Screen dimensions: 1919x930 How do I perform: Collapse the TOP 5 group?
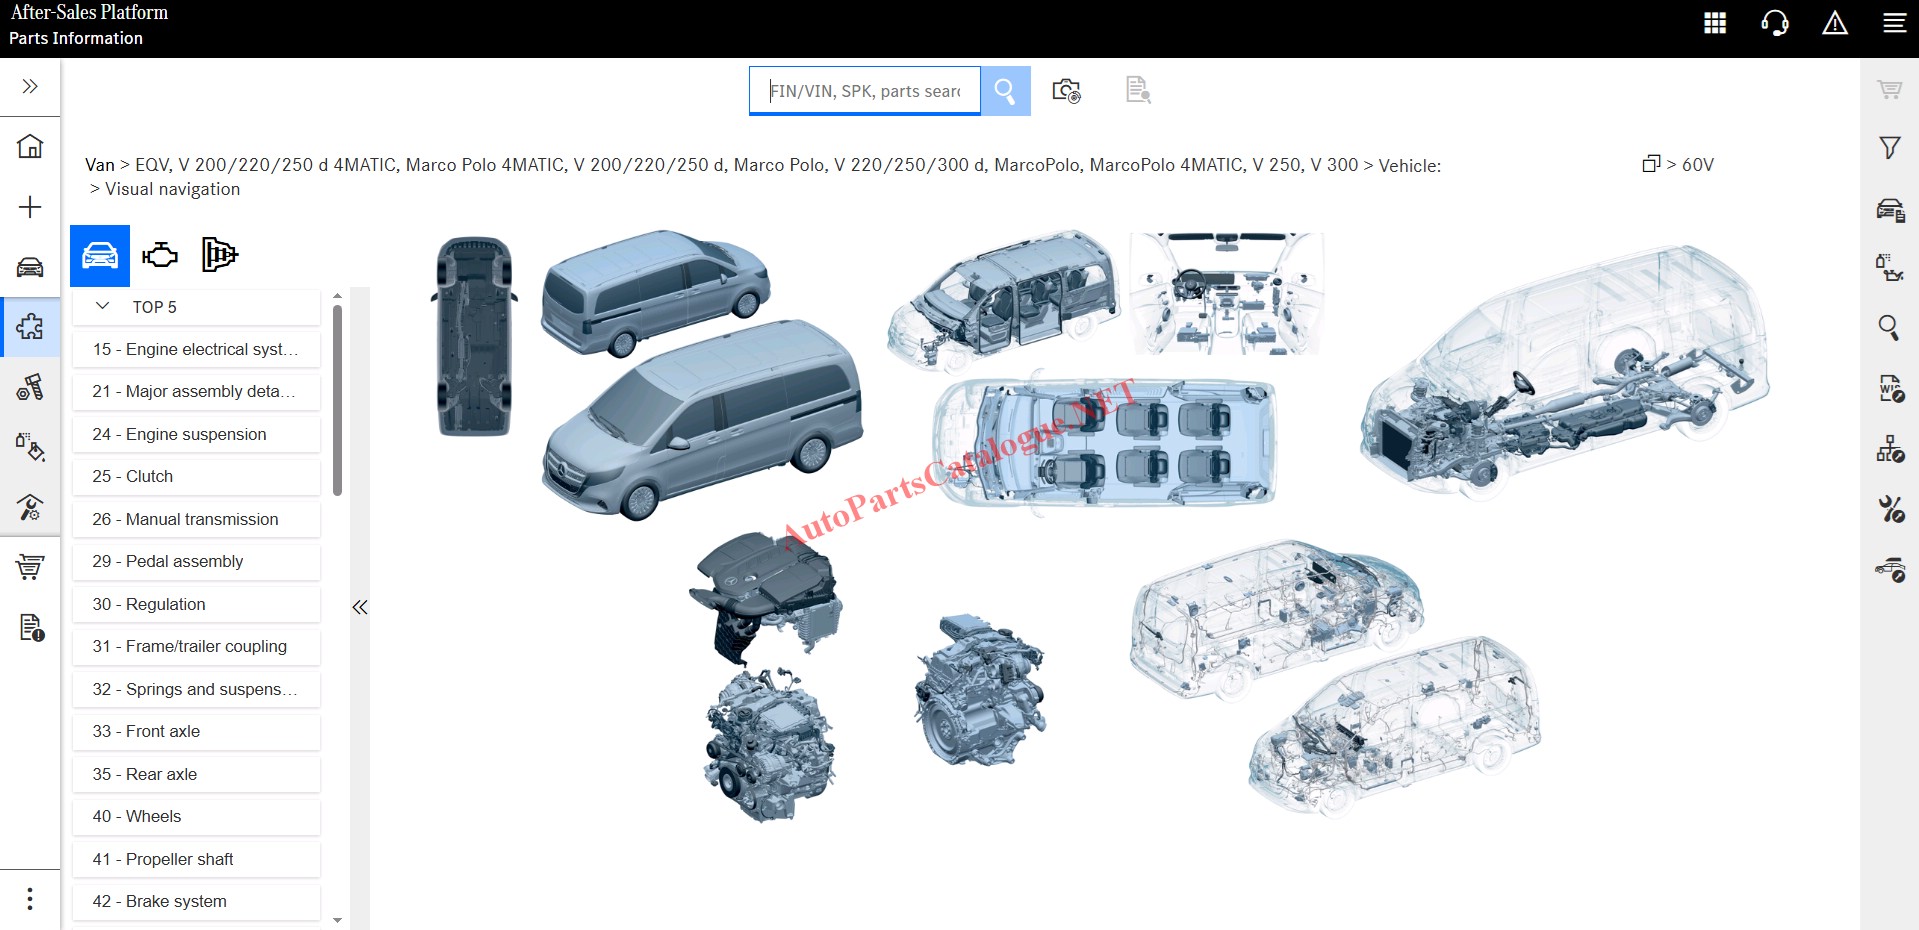[x=102, y=307]
